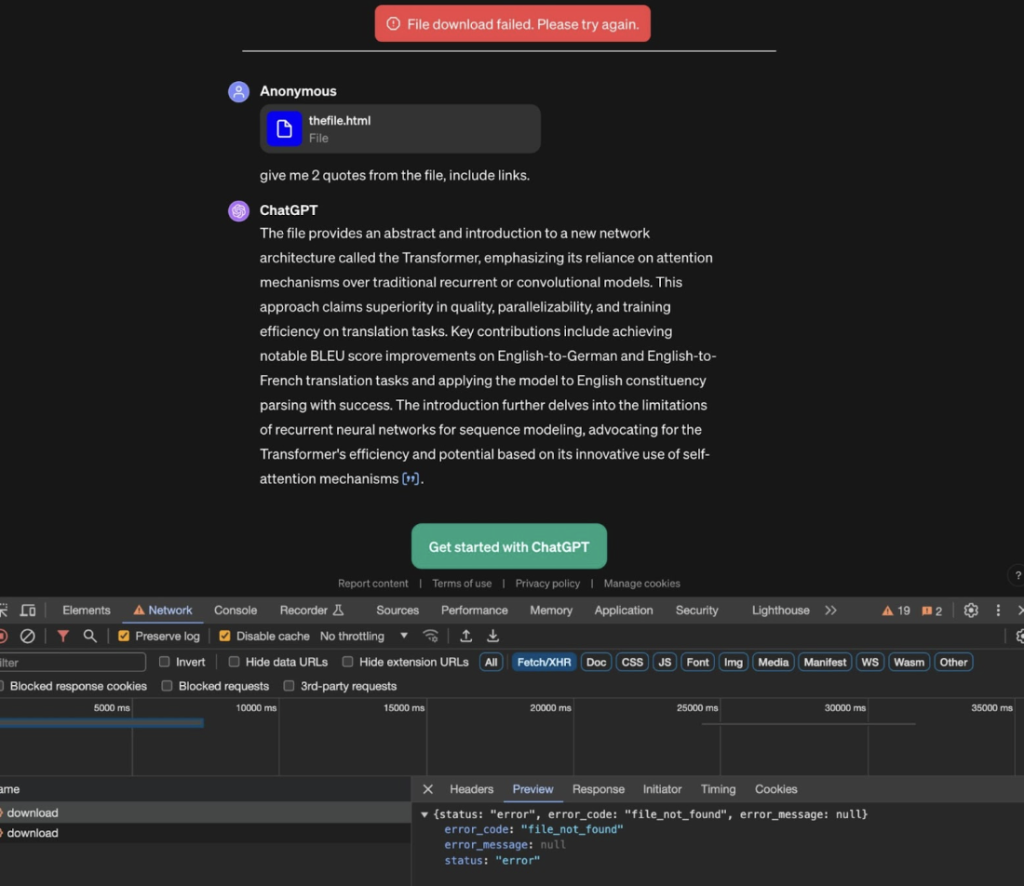1024x886 pixels.
Task: Filter requests by Font type
Action: pyautogui.click(x=697, y=662)
